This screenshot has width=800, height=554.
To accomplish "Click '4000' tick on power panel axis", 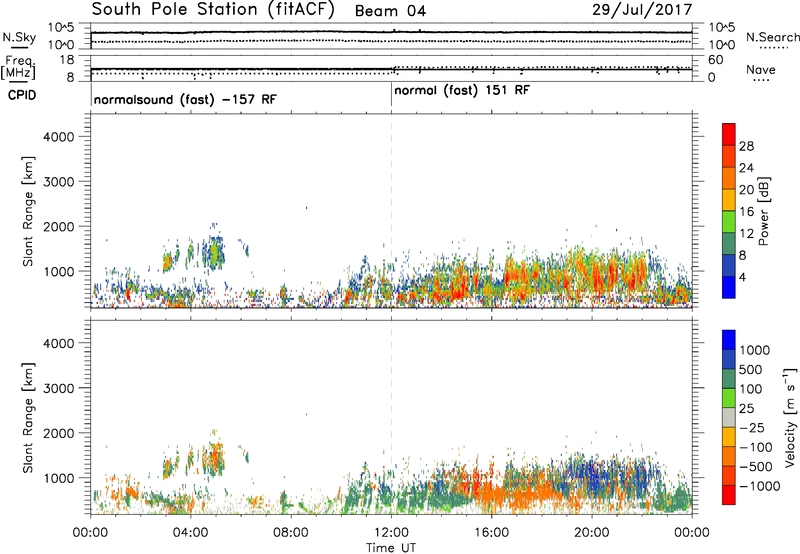I will [x=59, y=137].
